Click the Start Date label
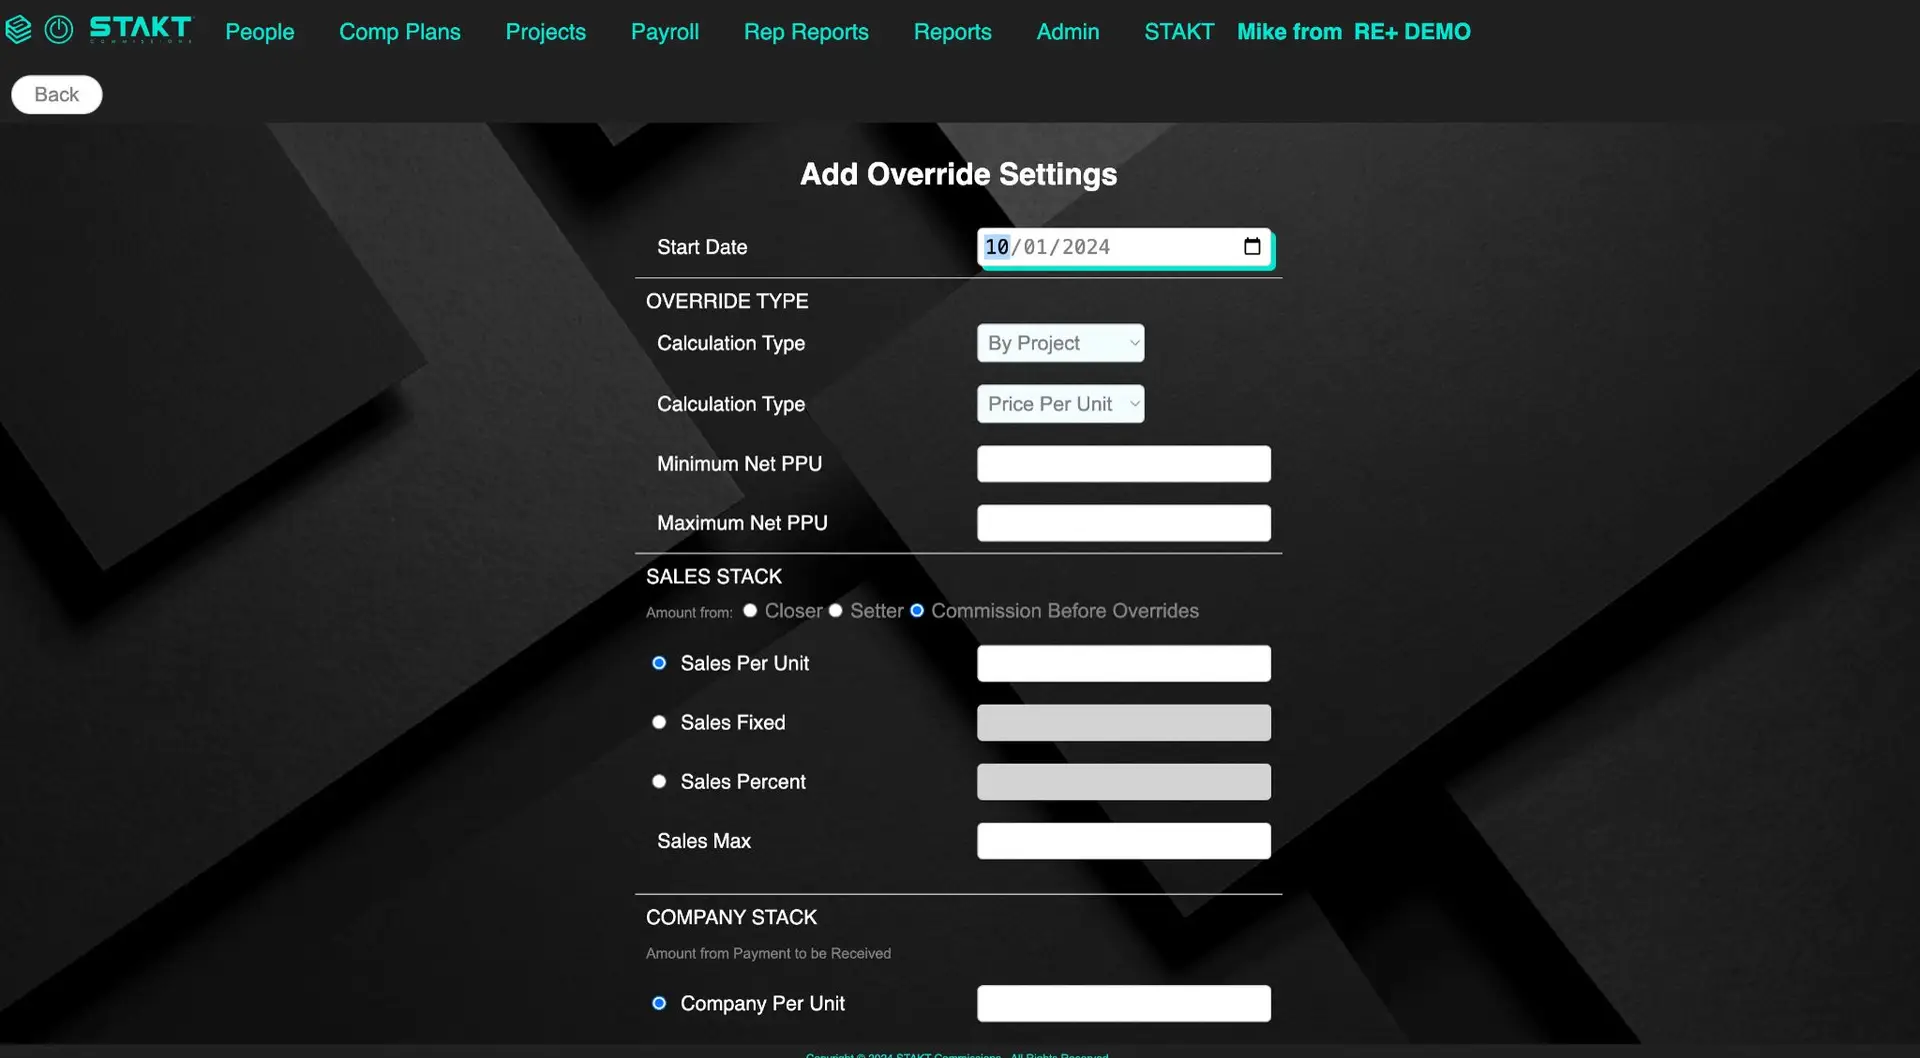The height and width of the screenshot is (1058, 1920). coord(702,247)
